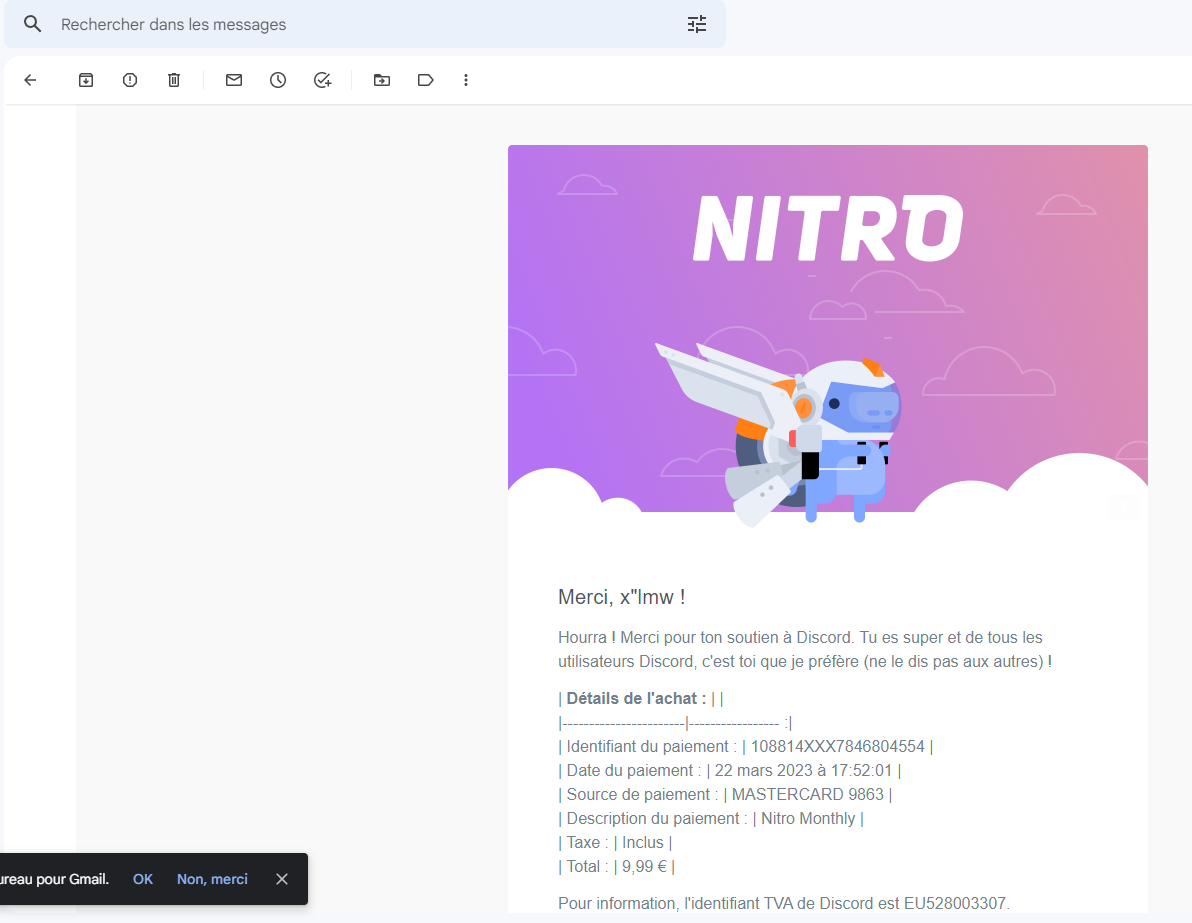Click 'Nitro Monthly' description text
The width and height of the screenshot is (1192, 923).
pos(808,819)
